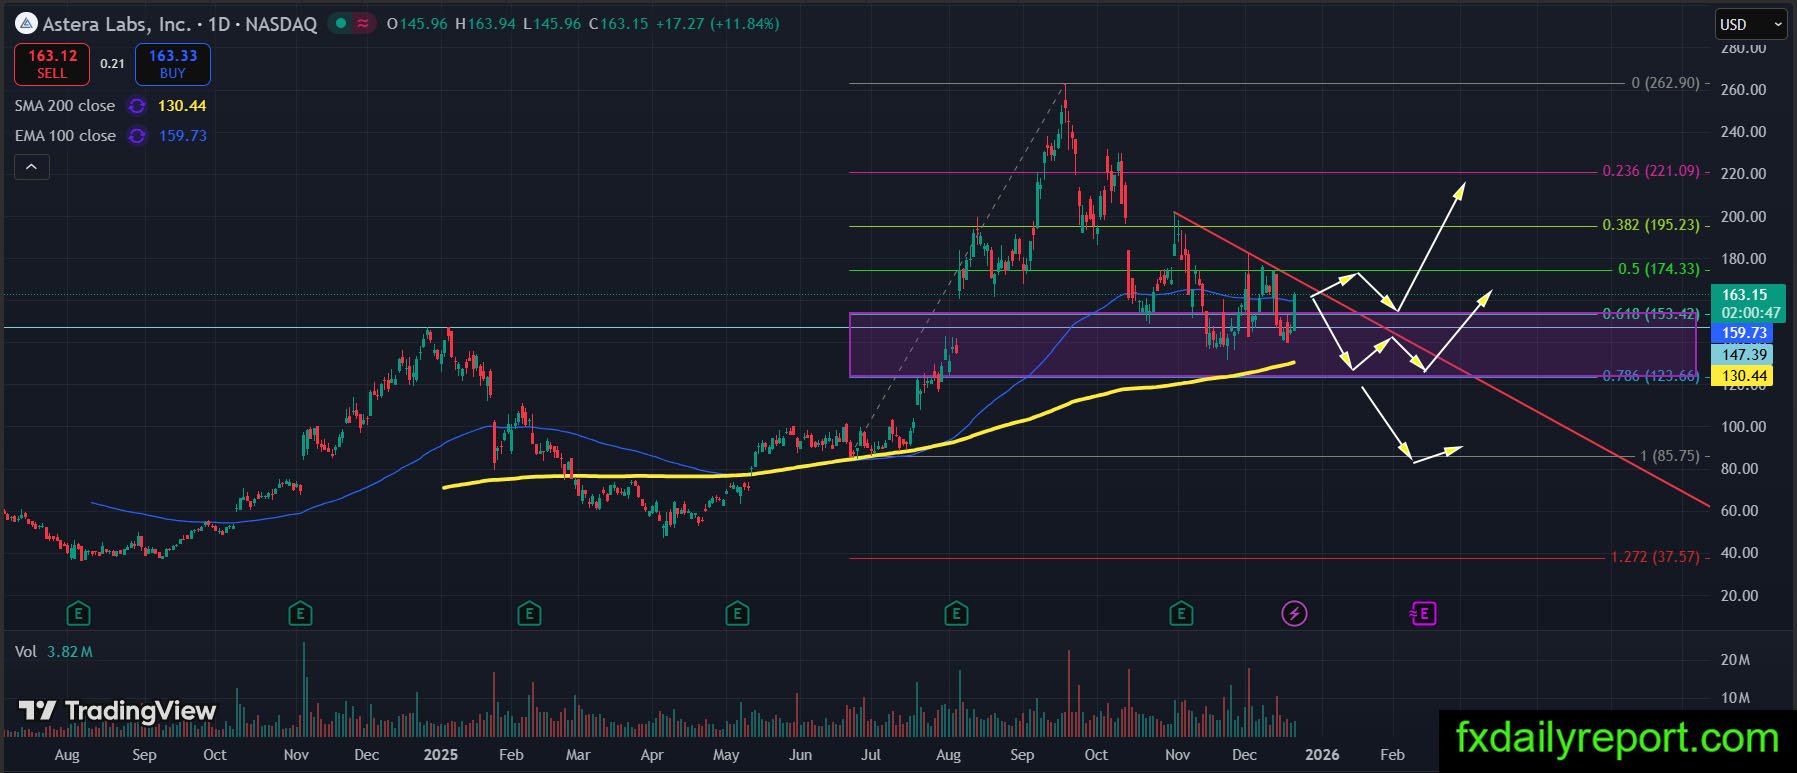Screen dimensions: 1797x773
Task: Click the pink wave icon beside the market status dot
Action: click(x=364, y=23)
